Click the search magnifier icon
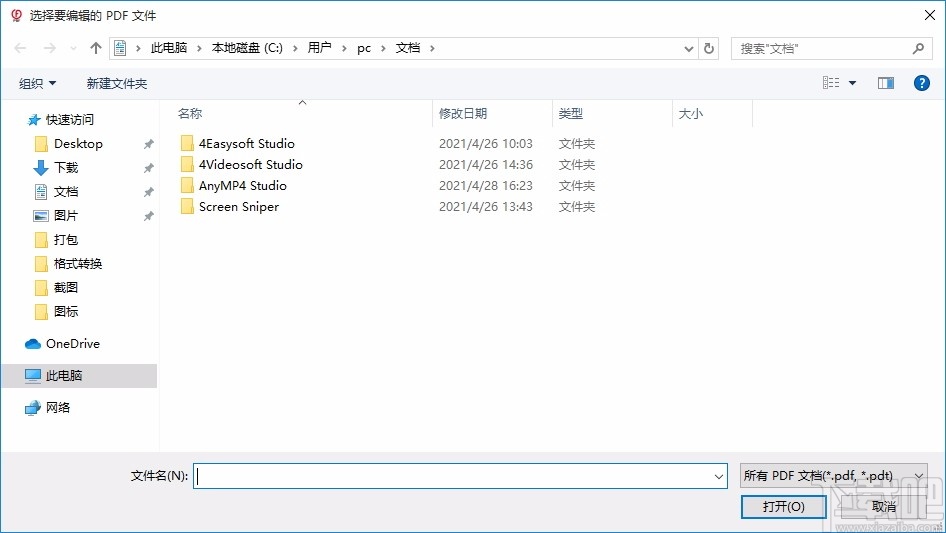 pyautogui.click(x=918, y=48)
